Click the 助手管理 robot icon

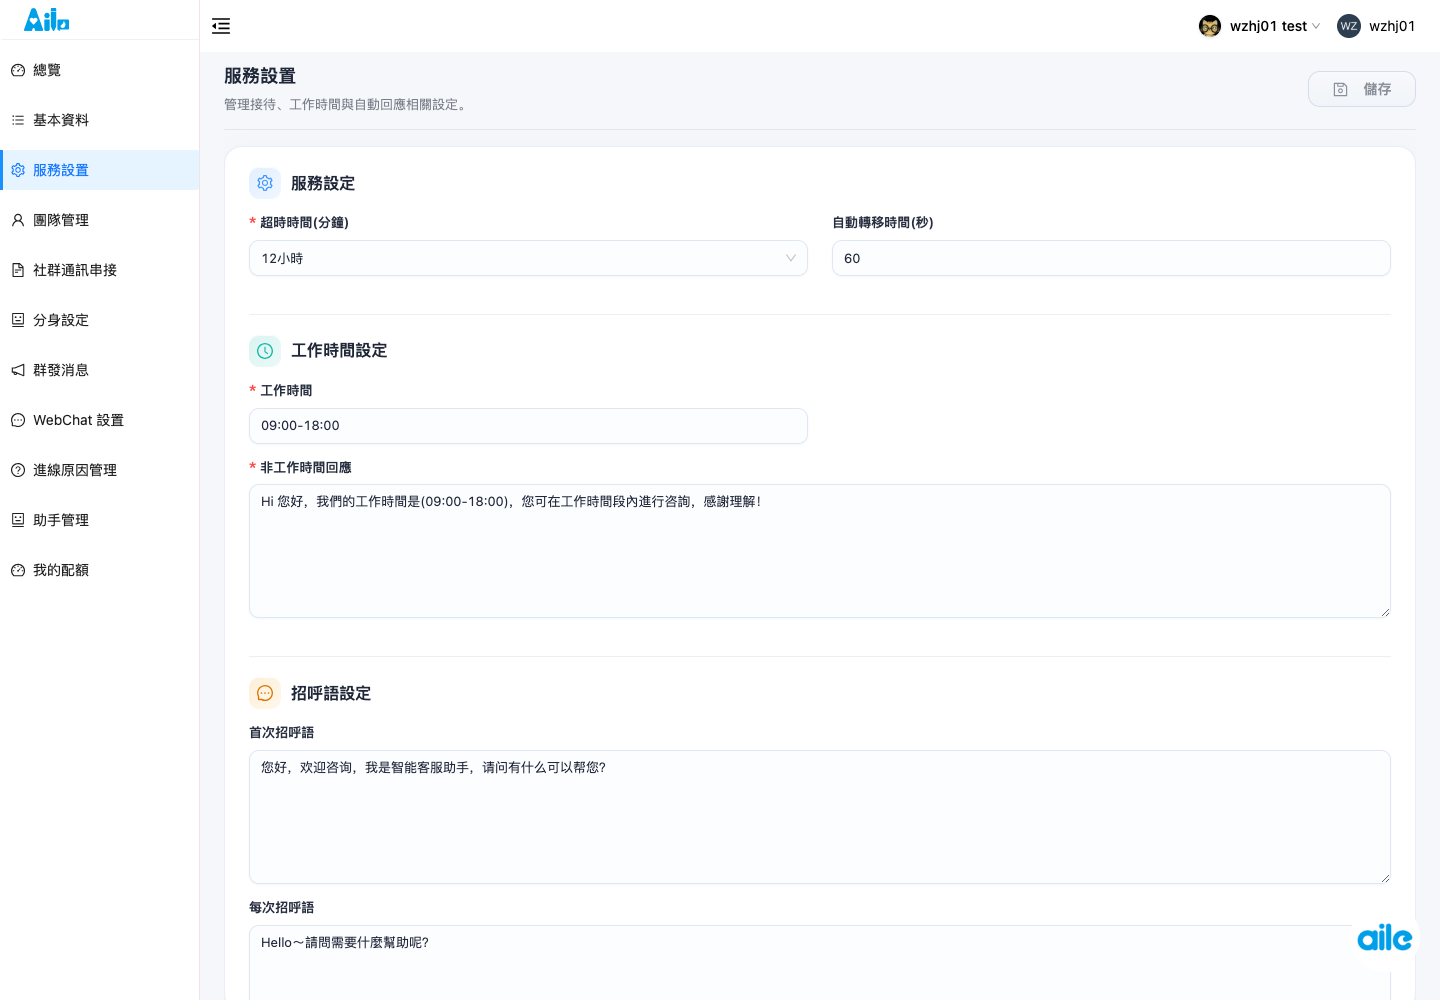(18, 520)
